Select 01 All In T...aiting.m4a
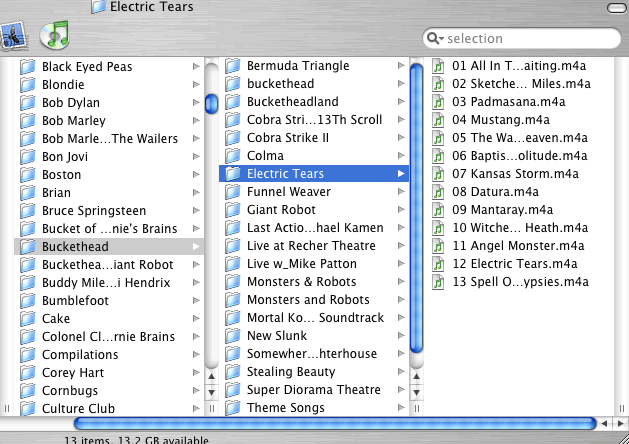629x444 pixels. click(519, 66)
